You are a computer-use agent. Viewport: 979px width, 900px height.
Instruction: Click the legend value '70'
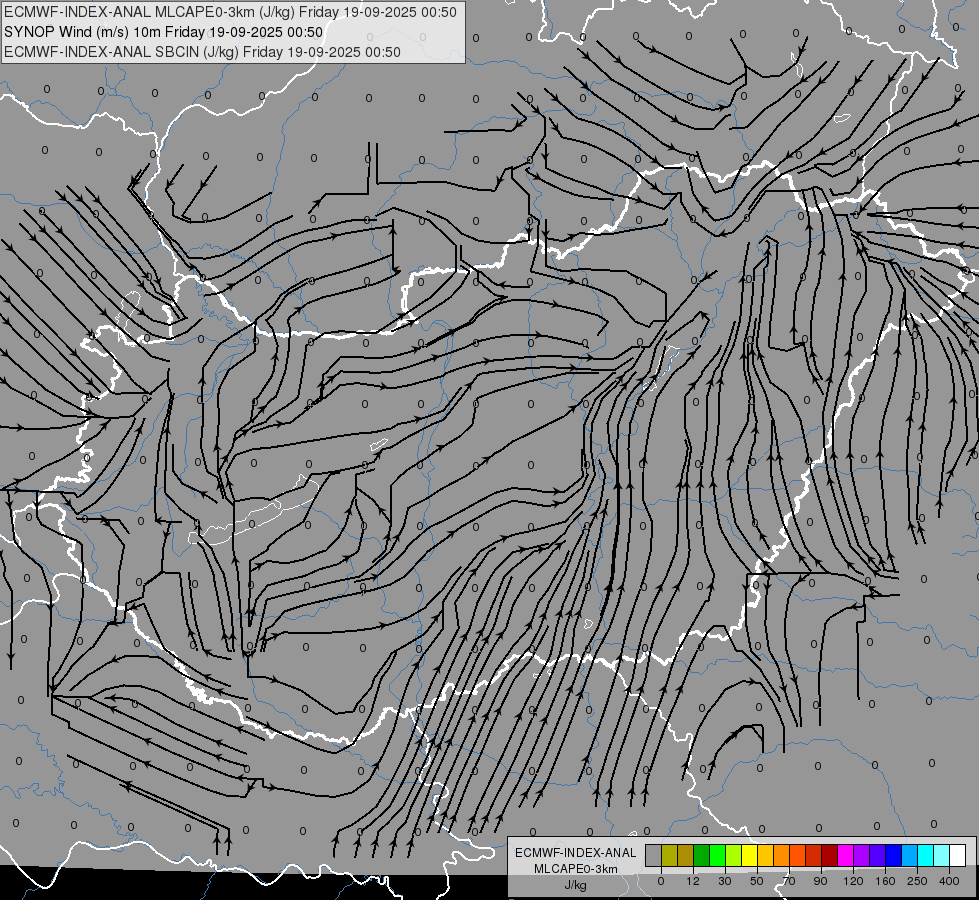(789, 881)
